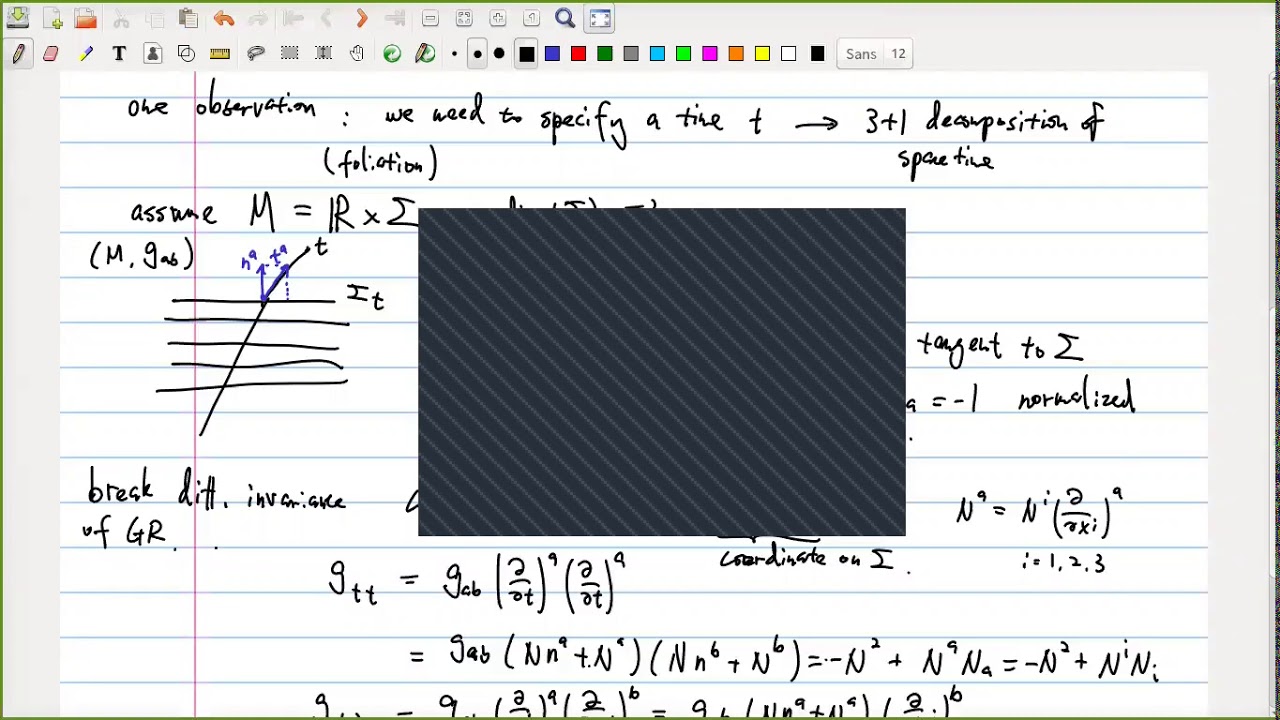Select the vertical space tool
Image resolution: width=1280 pixels, height=720 pixels.
coord(323,54)
